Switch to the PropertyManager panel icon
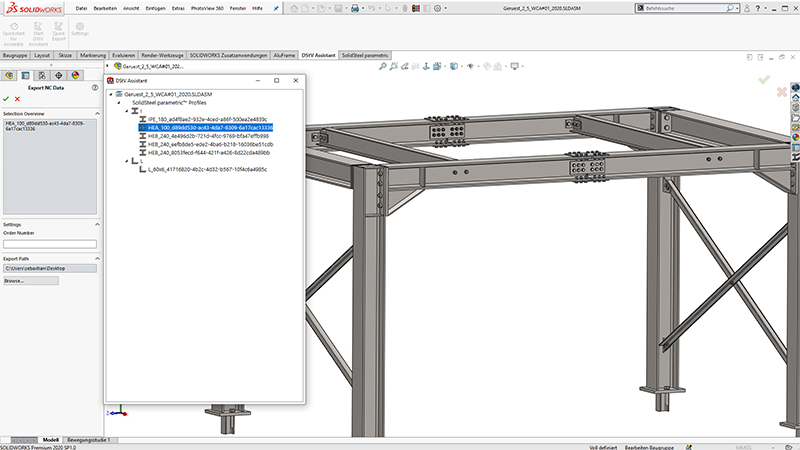The width and height of the screenshot is (800, 450). click(x=25, y=76)
